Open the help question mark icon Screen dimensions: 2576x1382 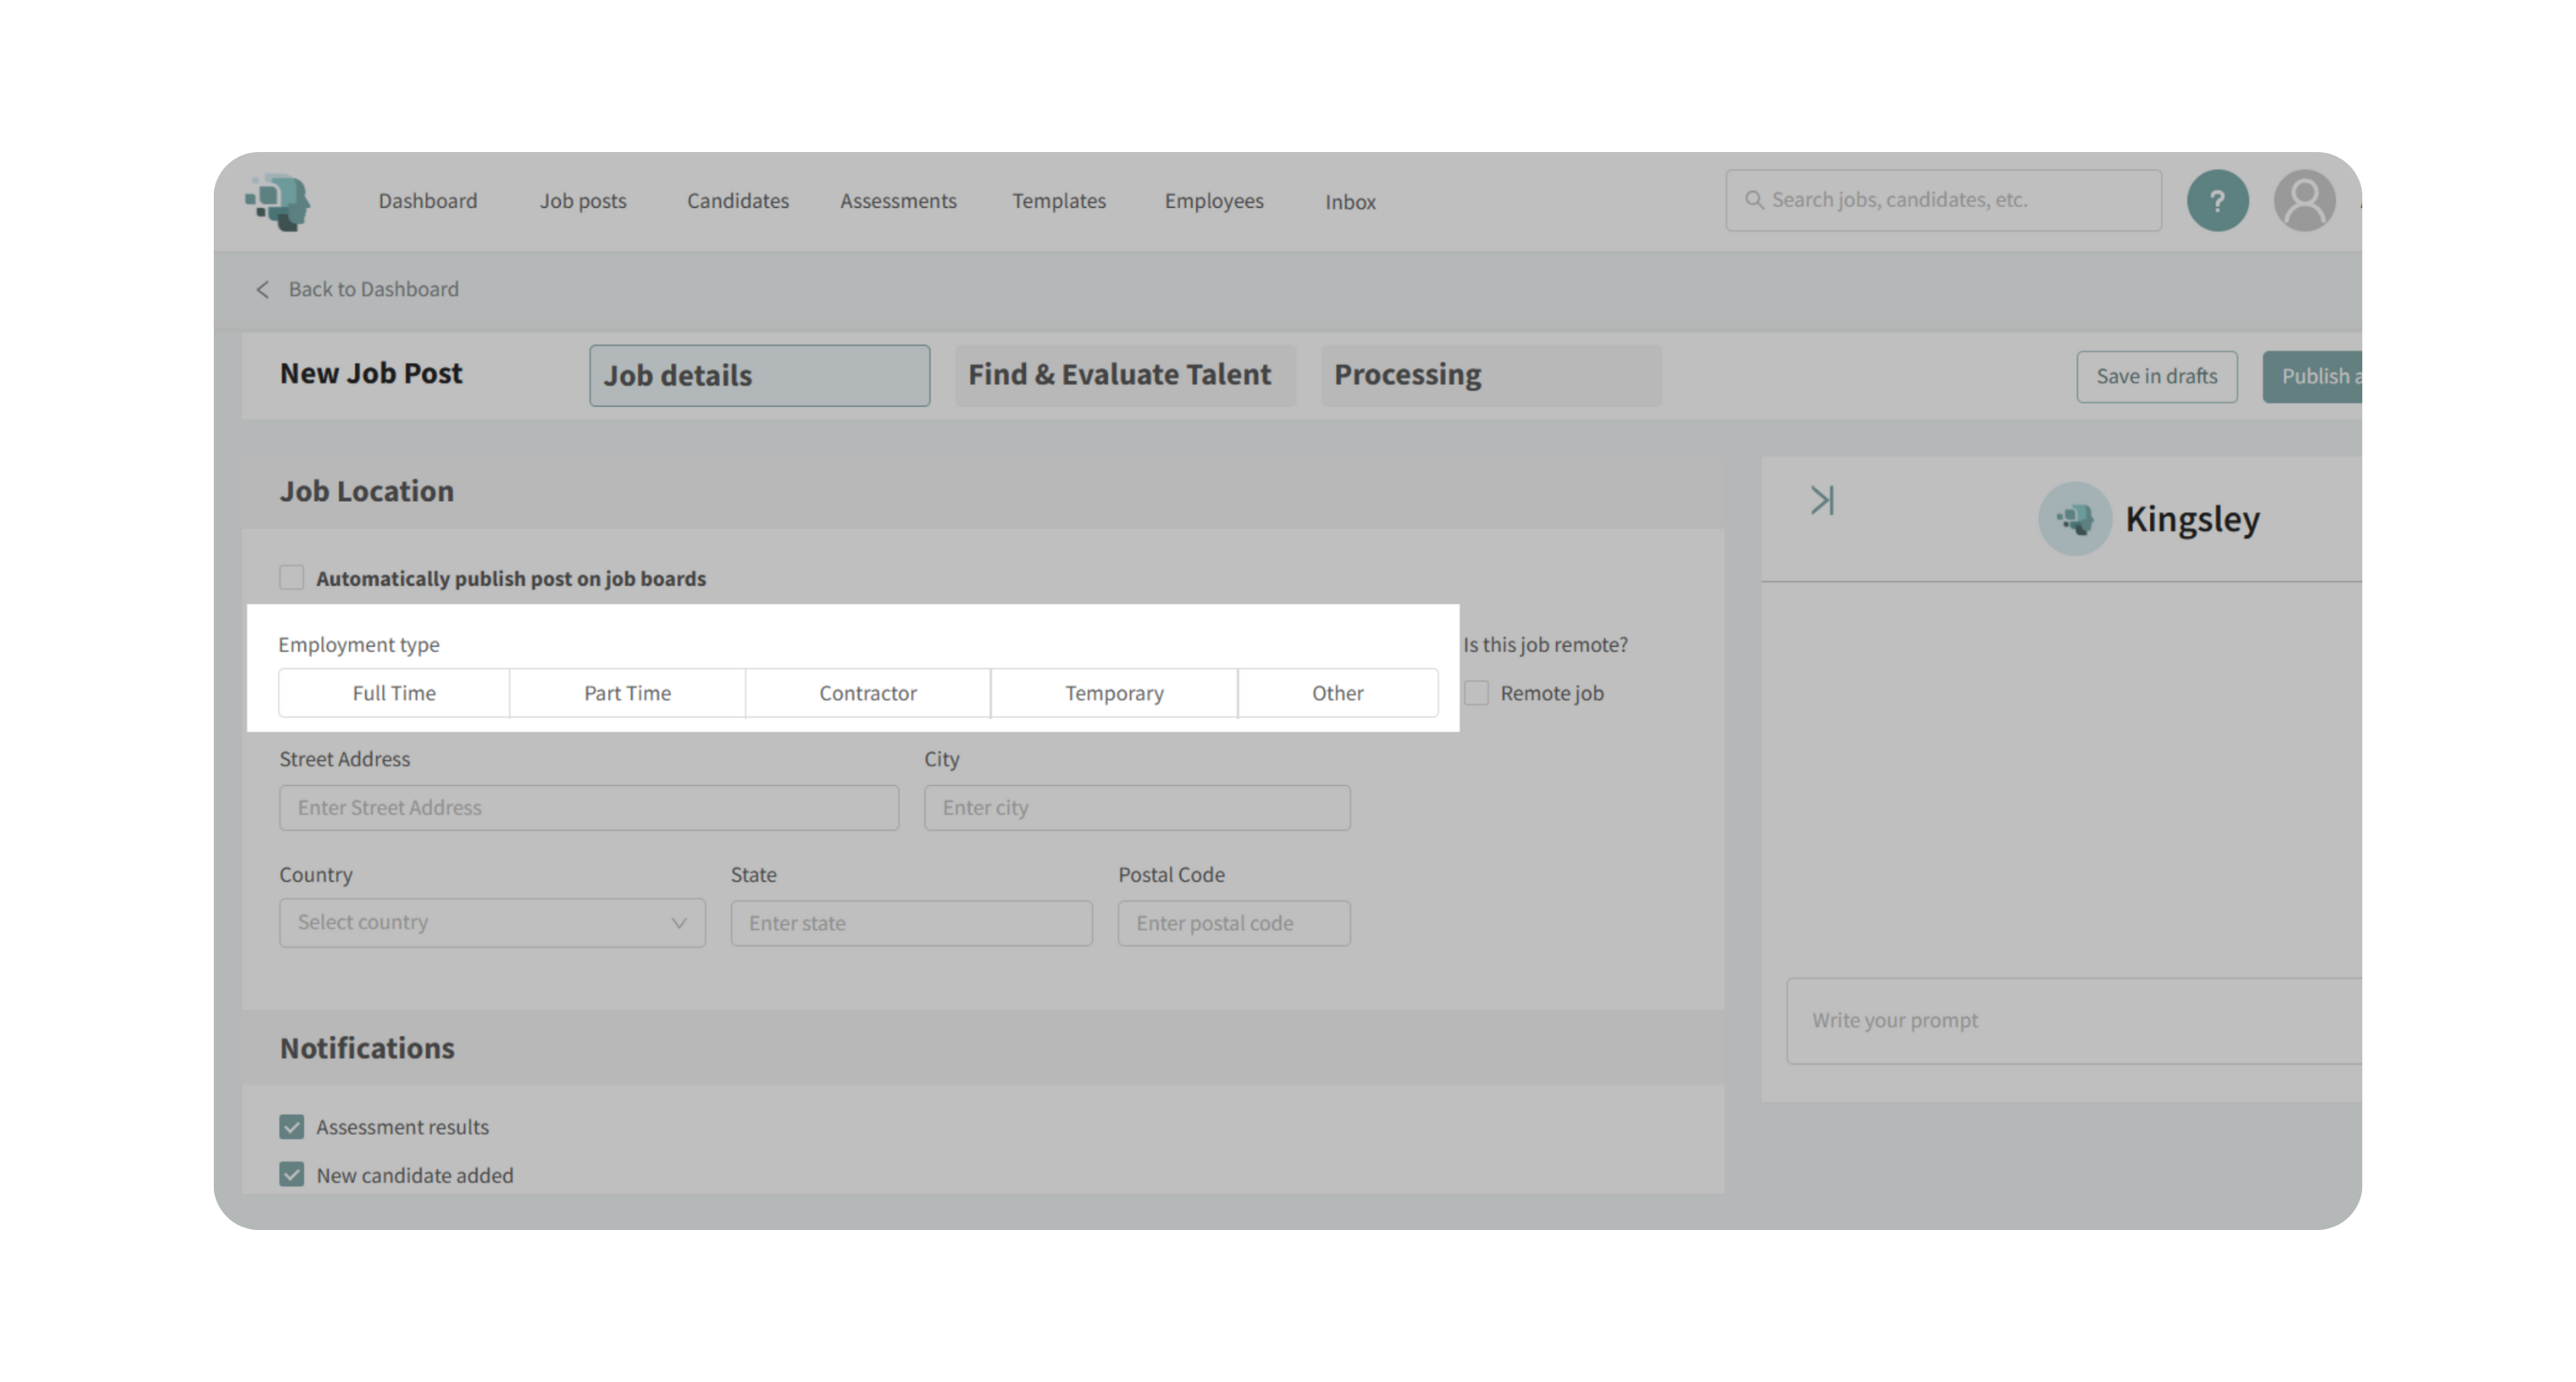tap(2217, 201)
